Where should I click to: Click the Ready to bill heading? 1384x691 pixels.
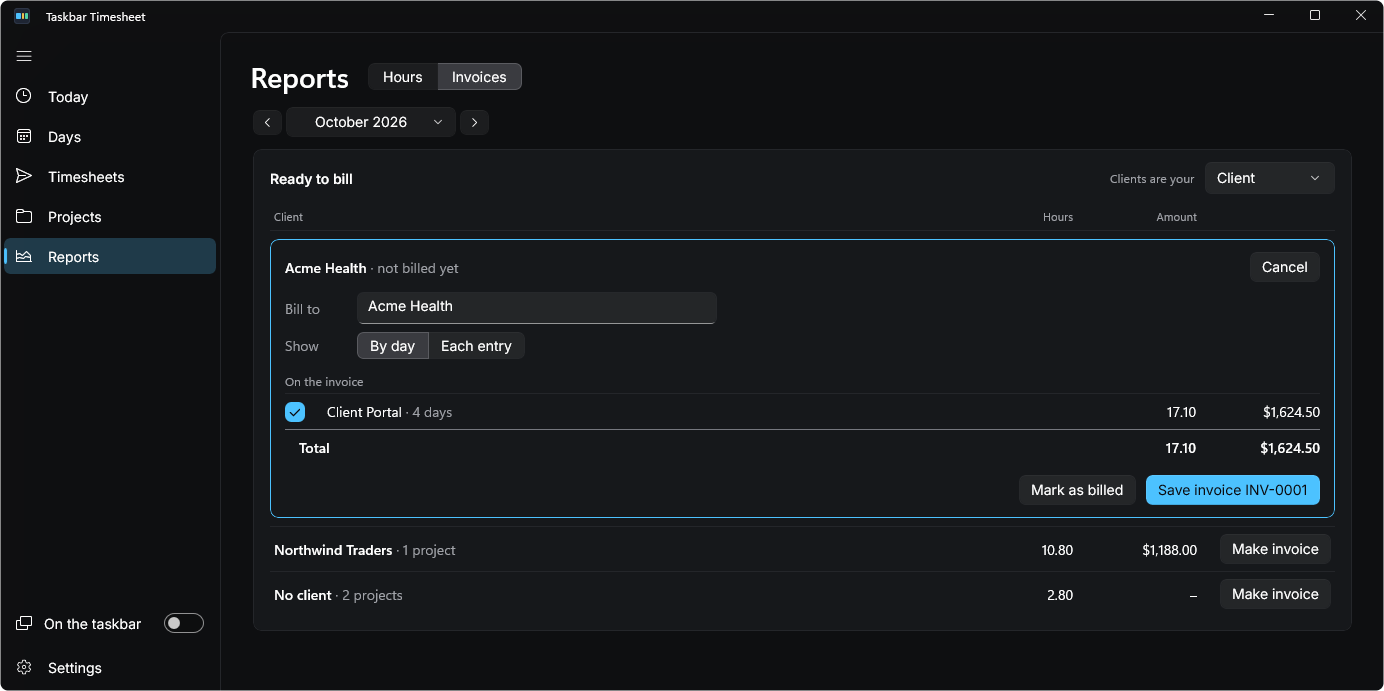coord(311,179)
